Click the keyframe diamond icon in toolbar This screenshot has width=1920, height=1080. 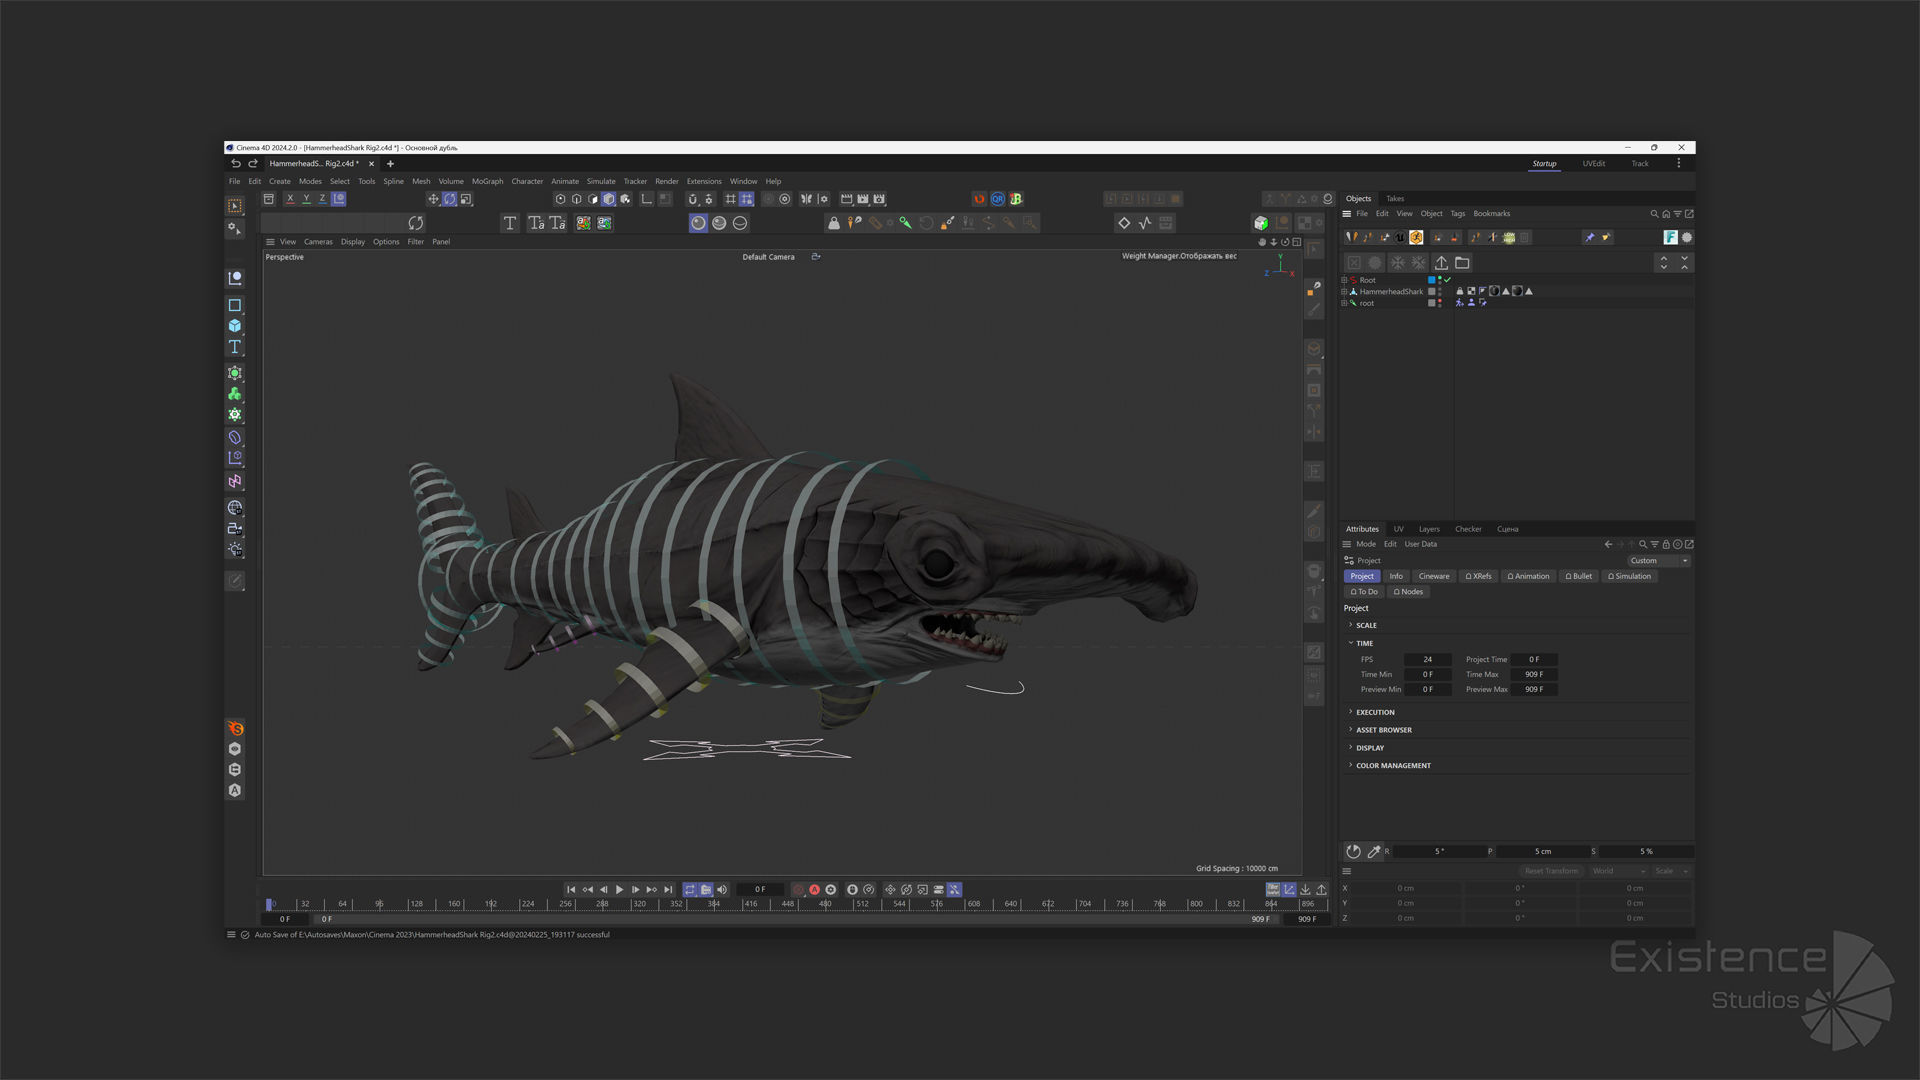[1124, 223]
